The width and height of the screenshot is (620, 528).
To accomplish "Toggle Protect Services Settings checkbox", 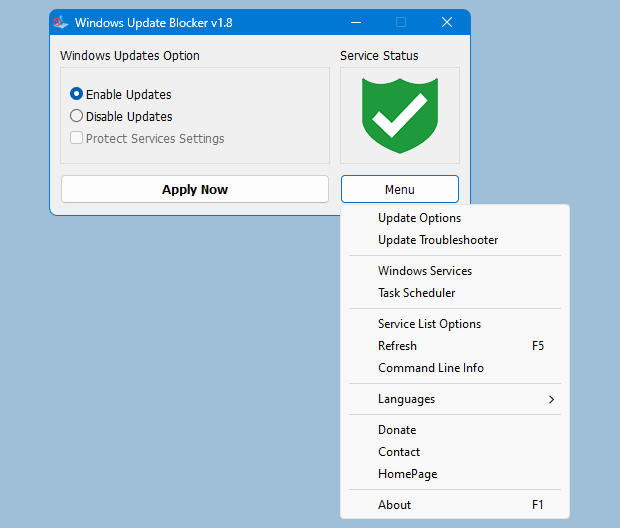I will 77,139.
